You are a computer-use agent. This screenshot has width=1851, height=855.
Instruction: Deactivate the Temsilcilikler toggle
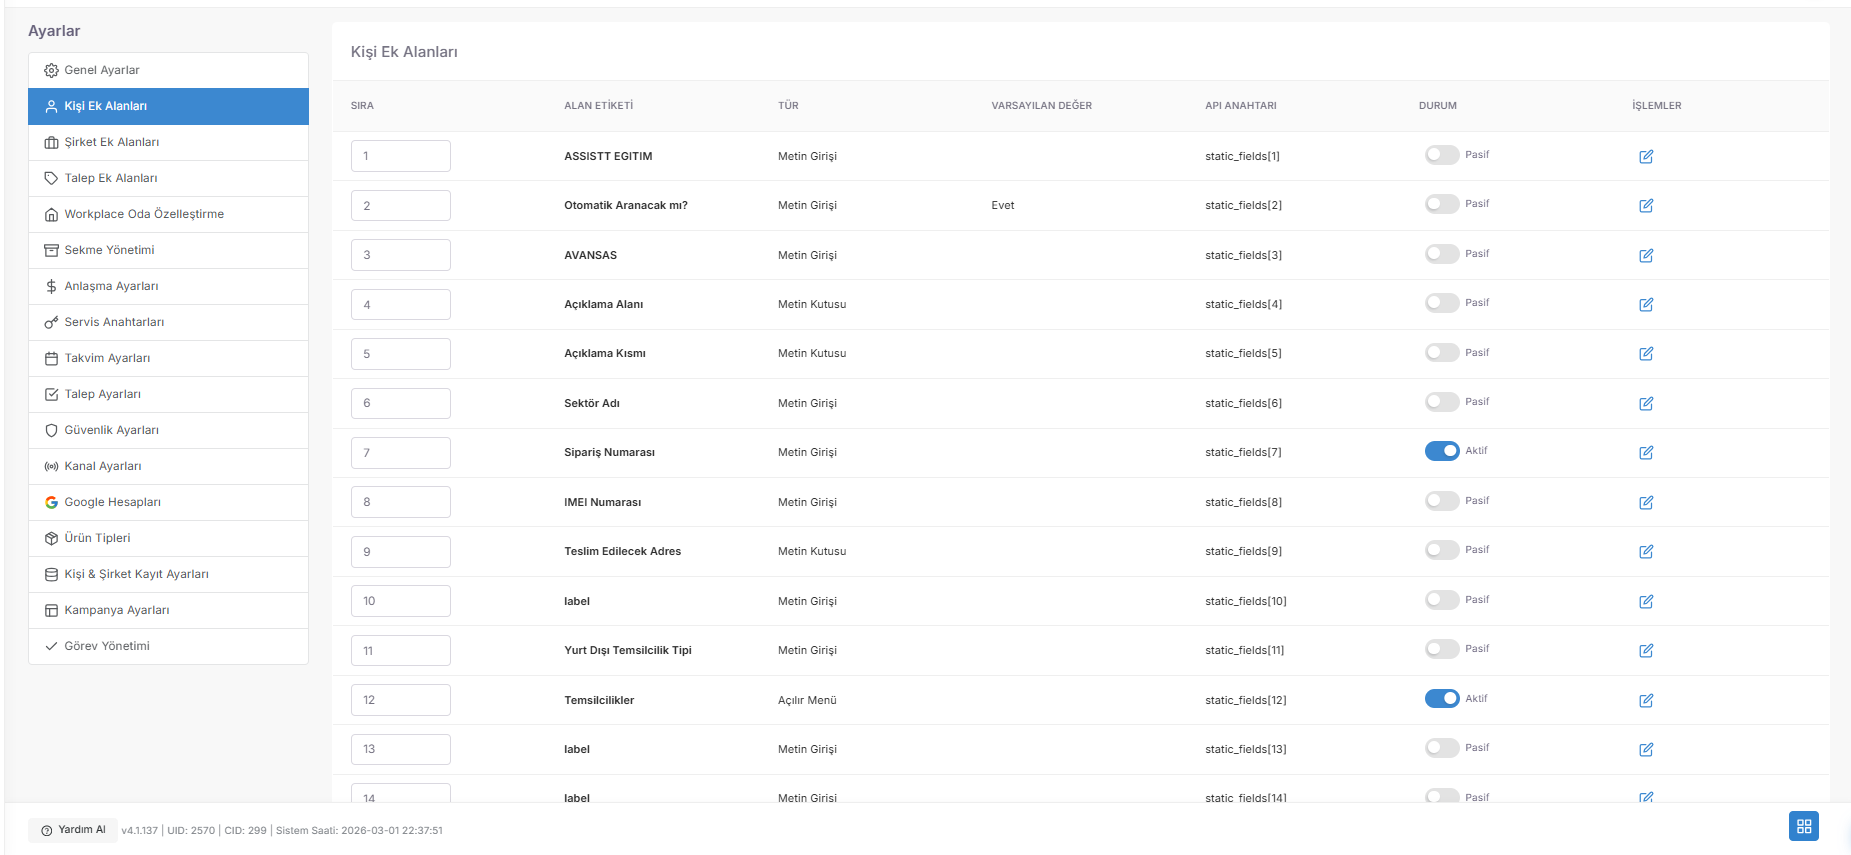point(1442,699)
